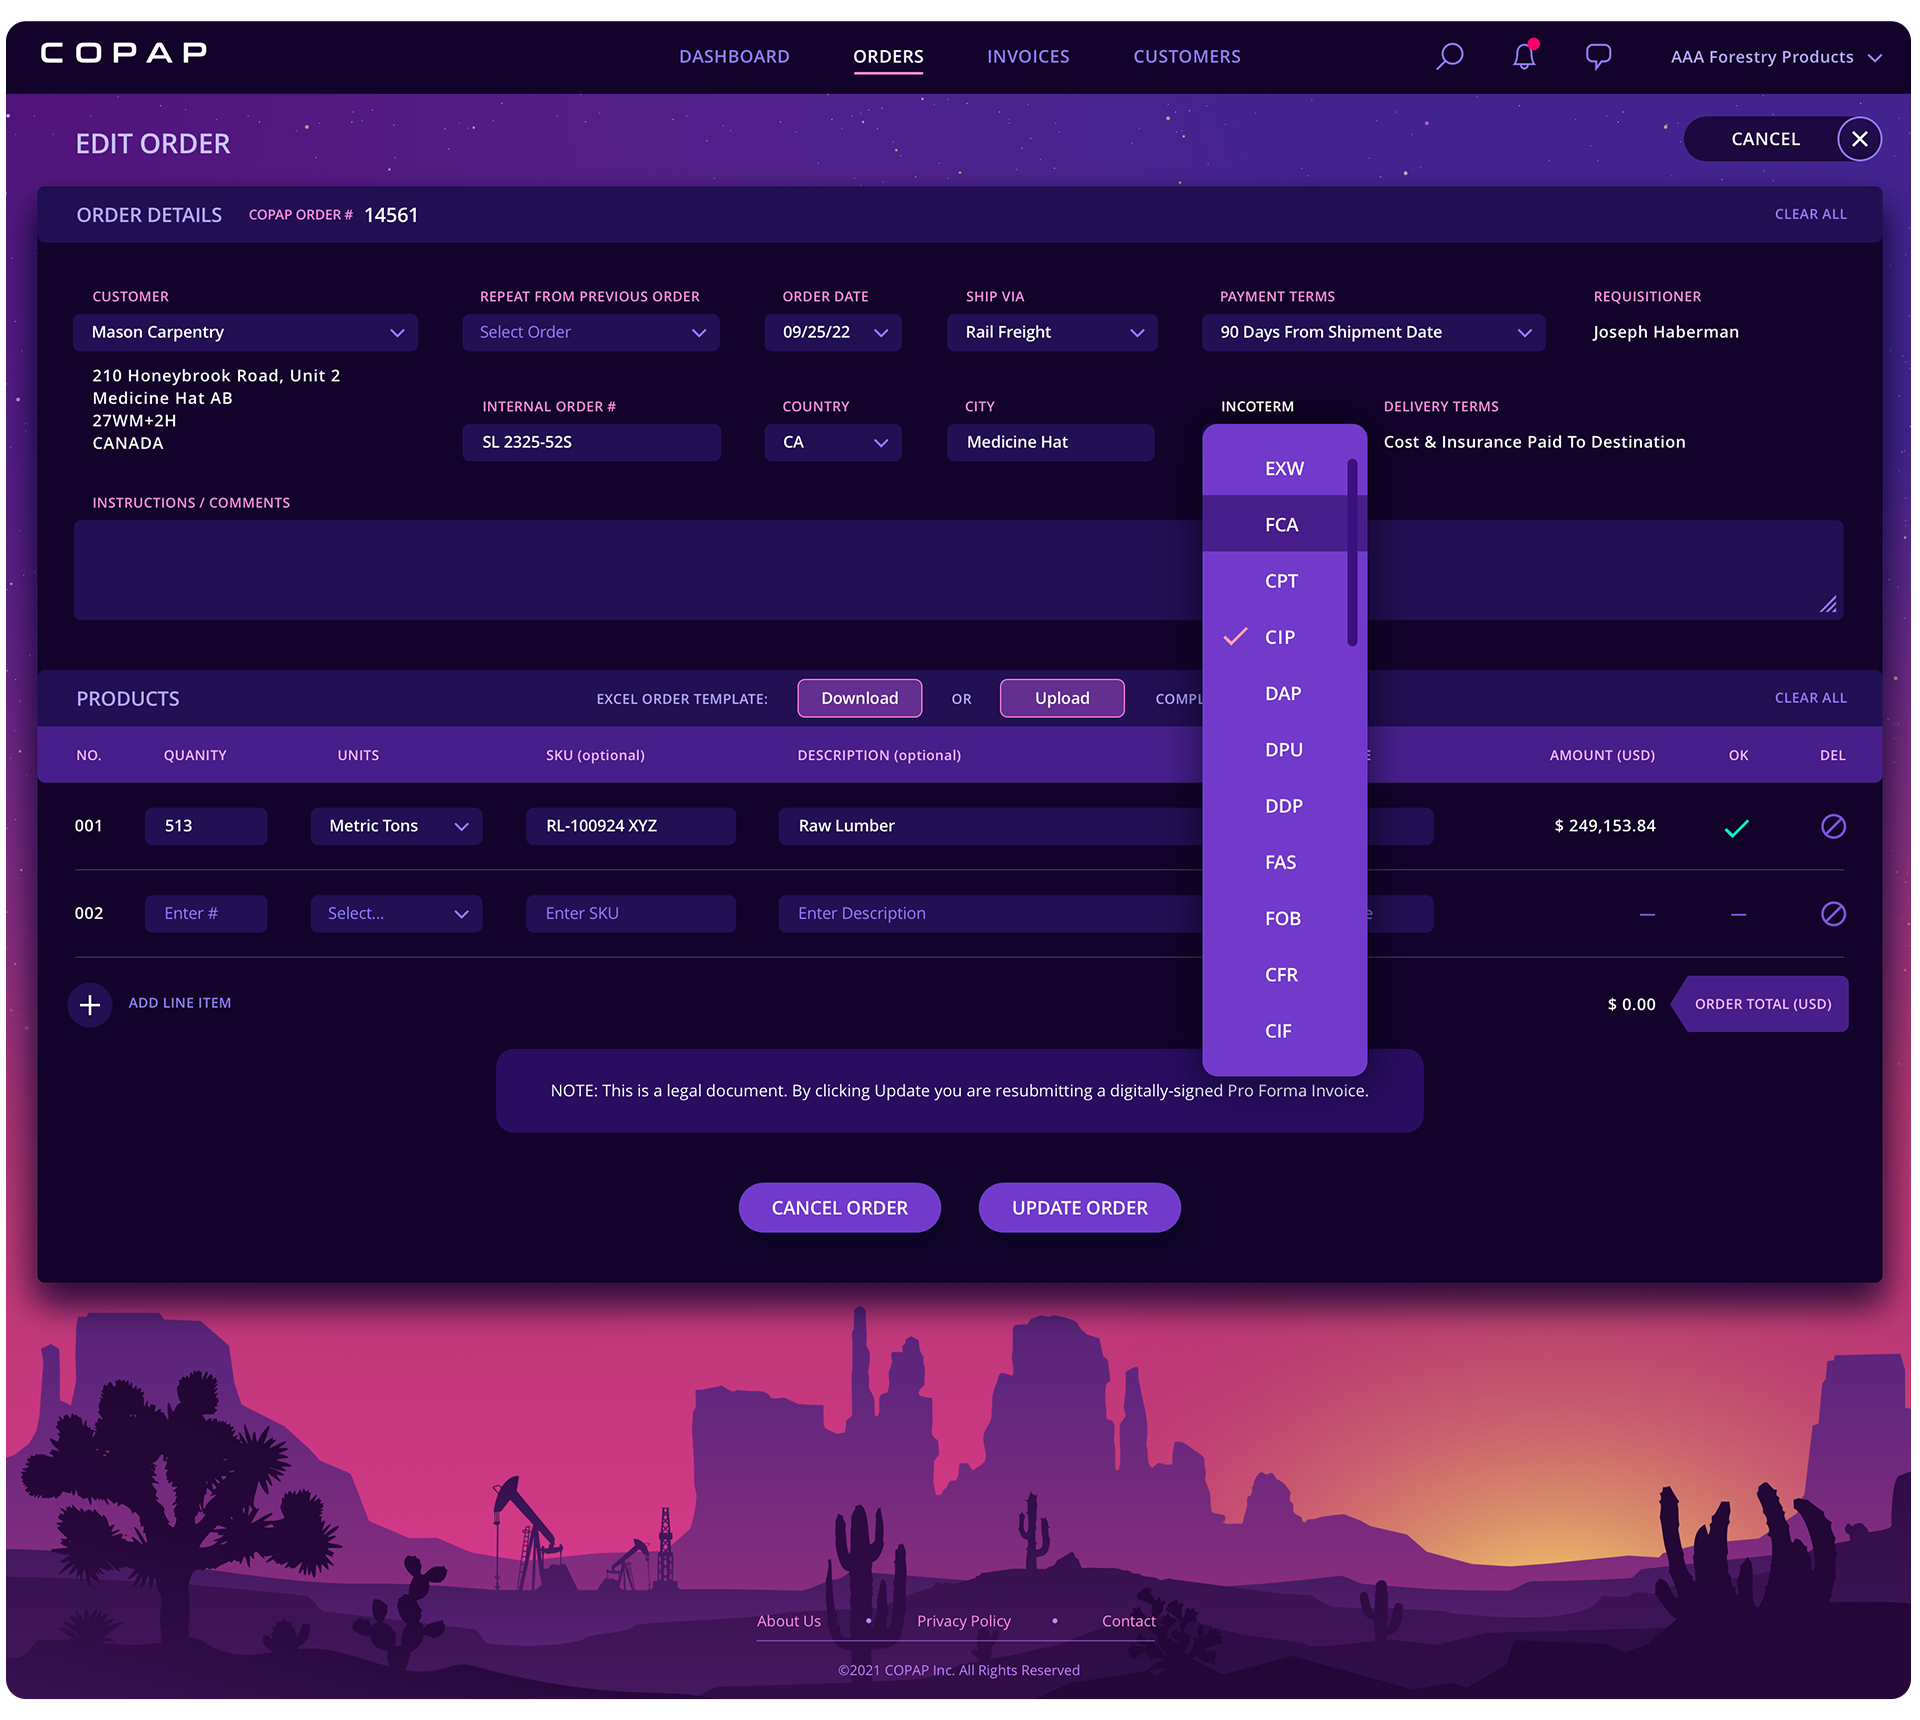Screen dimensions: 1920x1720
Task: Choose CIF at the list bottom
Action: coord(1284,1030)
